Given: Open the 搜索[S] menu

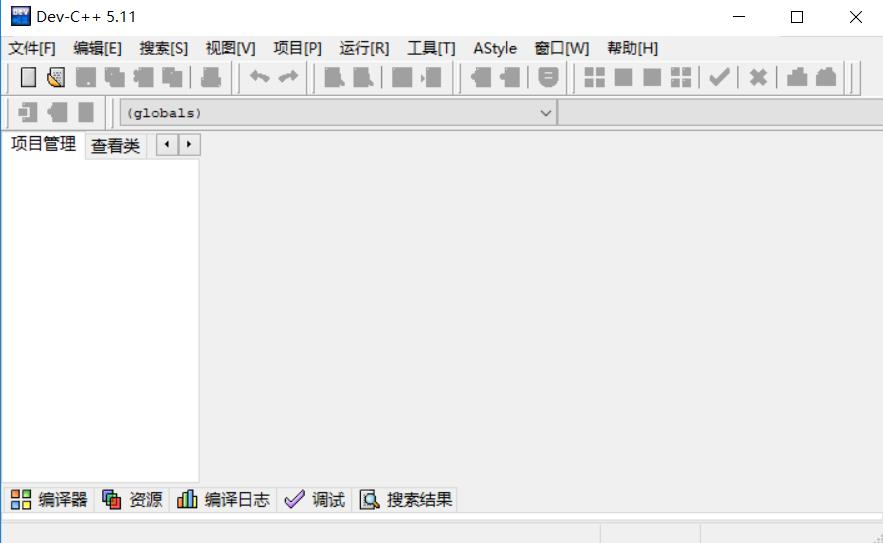Looking at the screenshot, I should click(164, 48).
